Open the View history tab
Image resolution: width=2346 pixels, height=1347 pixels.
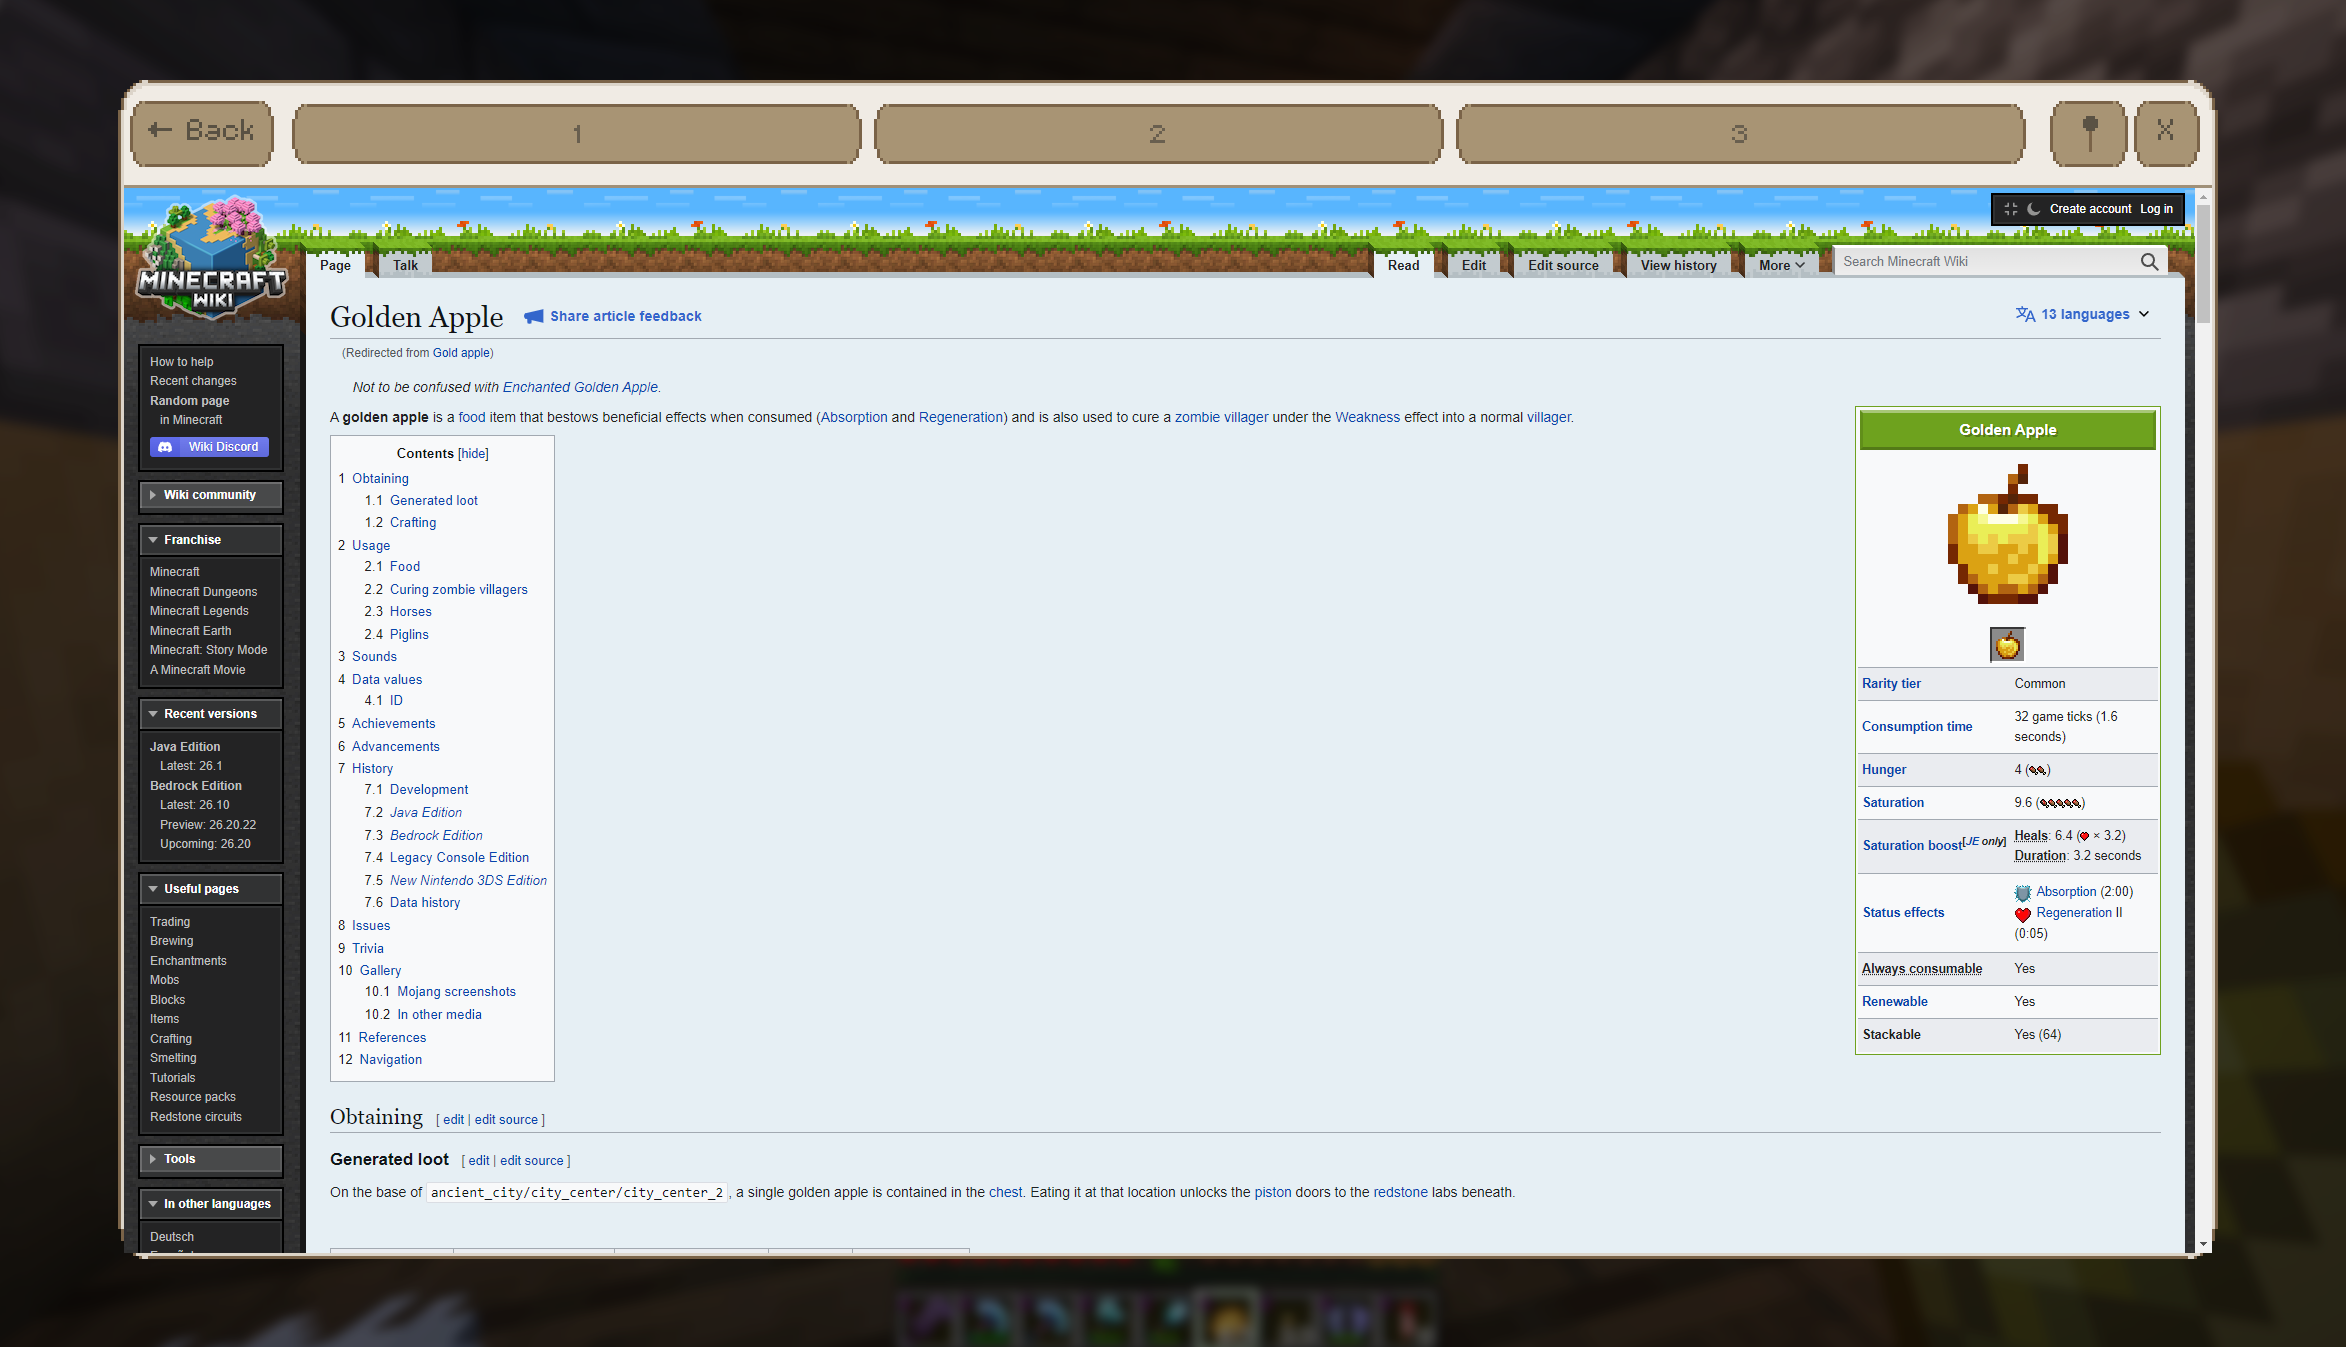click(1678, 265)
